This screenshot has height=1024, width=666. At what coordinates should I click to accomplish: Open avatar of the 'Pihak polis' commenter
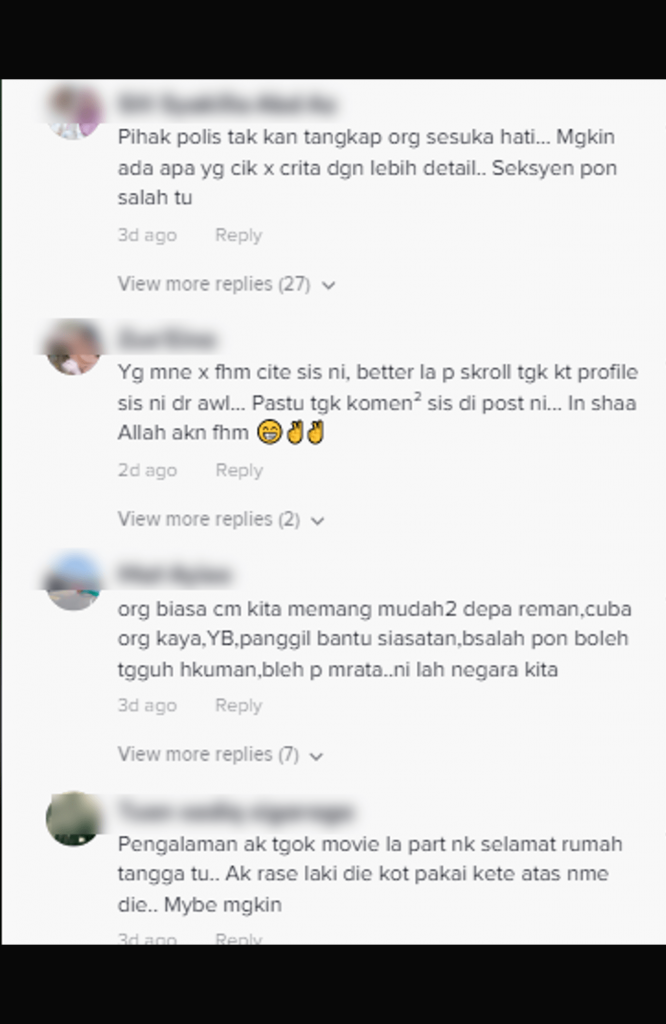pos(74,112)
